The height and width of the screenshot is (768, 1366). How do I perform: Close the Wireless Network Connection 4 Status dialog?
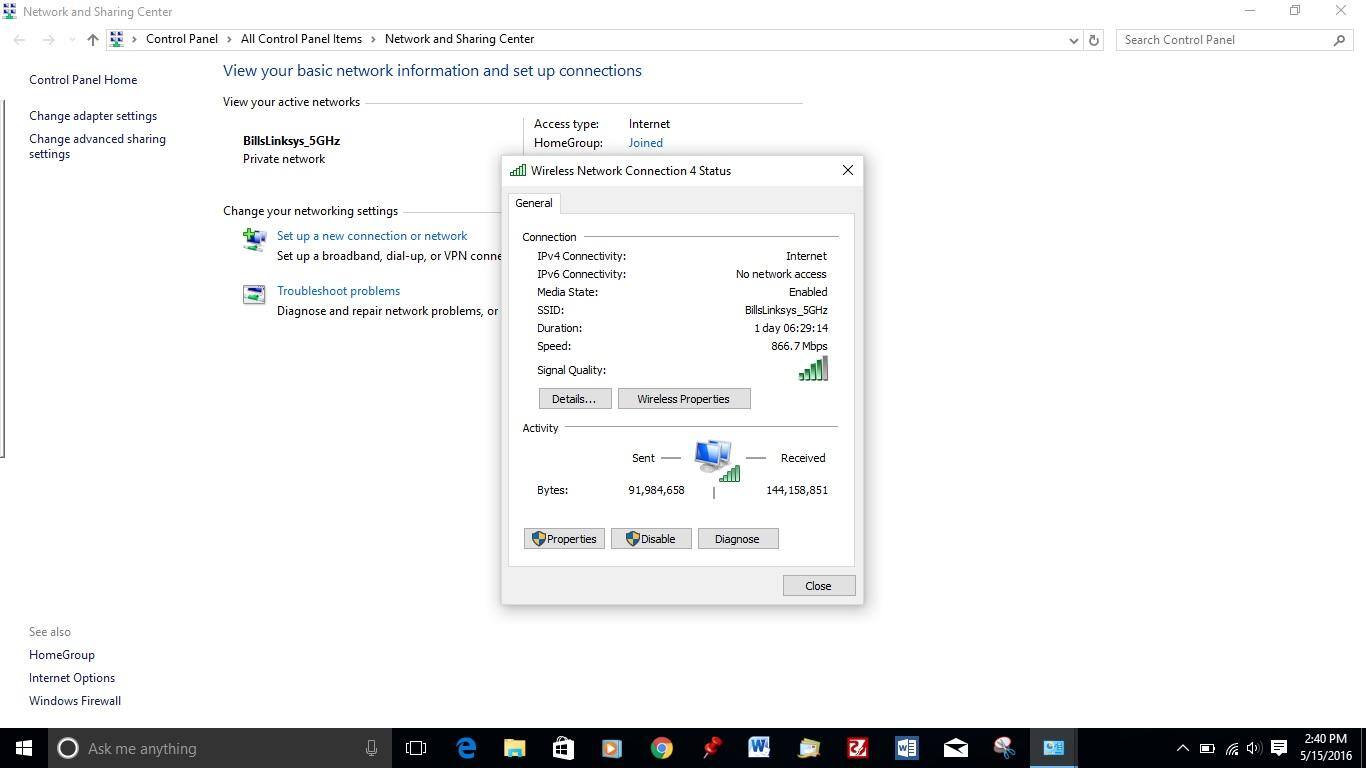847,170
